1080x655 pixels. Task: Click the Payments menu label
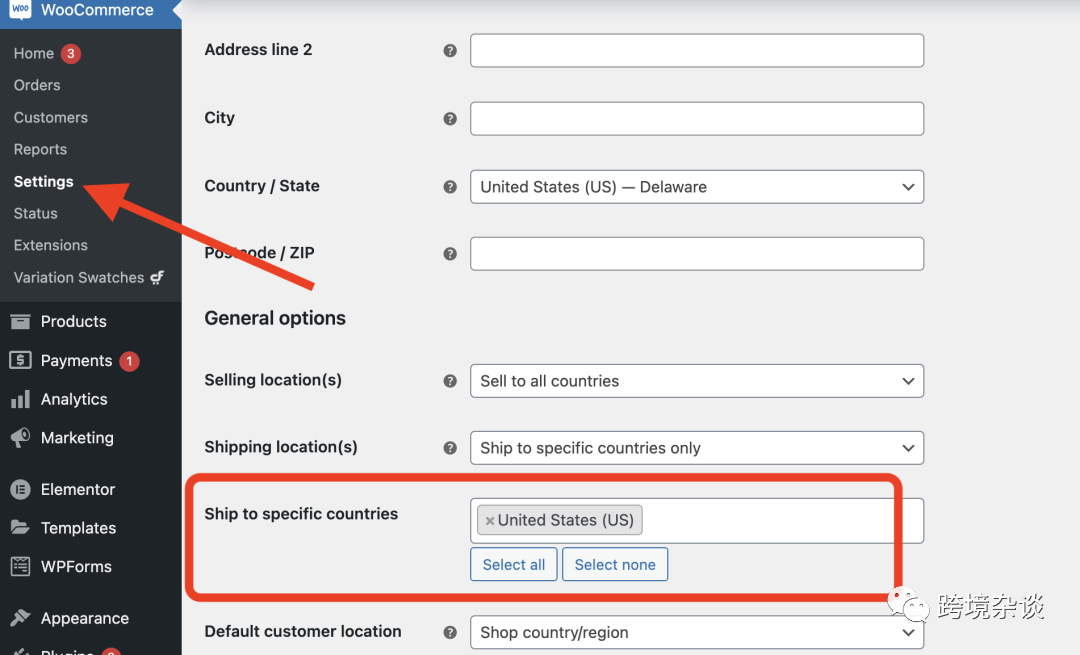(76, 360)
